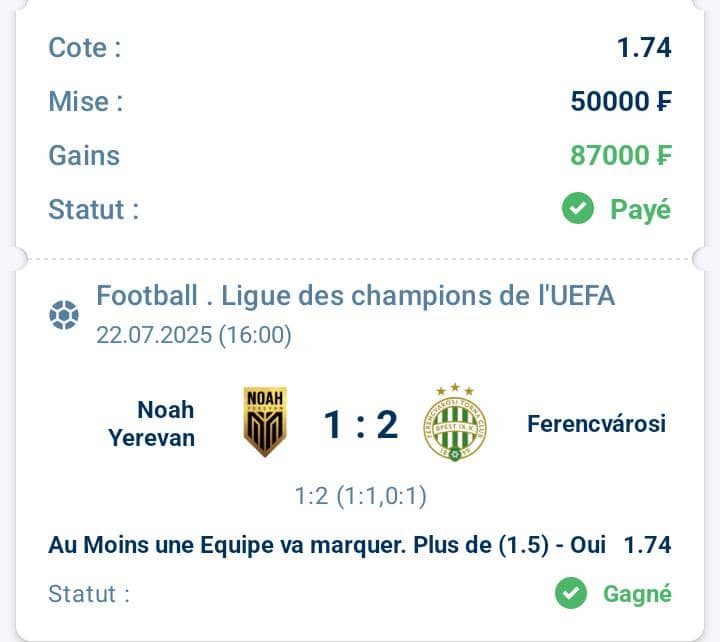Click the 1.74 odds value beside Cote
720x642 pixels.
pyautogui.click(x=644, y=47)
